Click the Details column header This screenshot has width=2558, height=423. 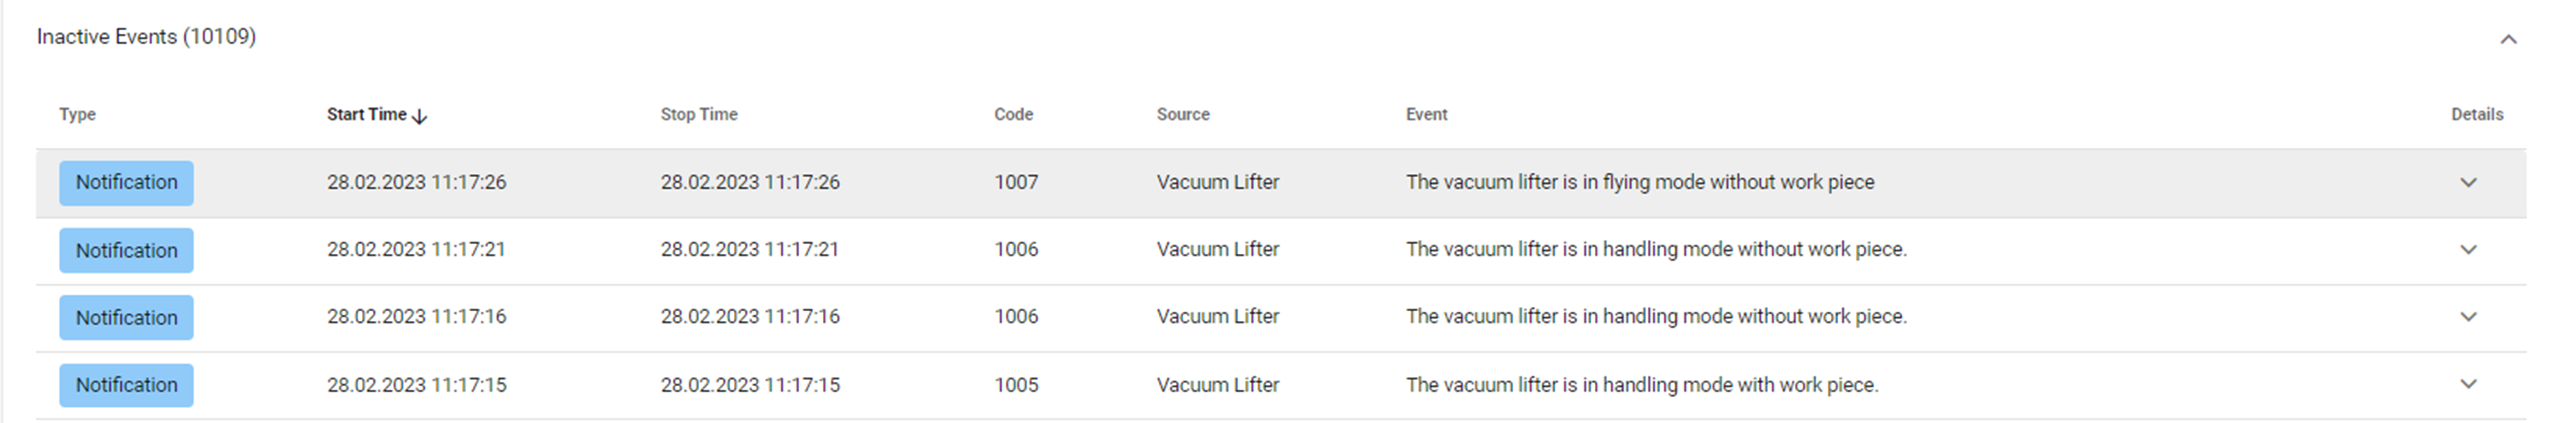tap(2476, 114)
